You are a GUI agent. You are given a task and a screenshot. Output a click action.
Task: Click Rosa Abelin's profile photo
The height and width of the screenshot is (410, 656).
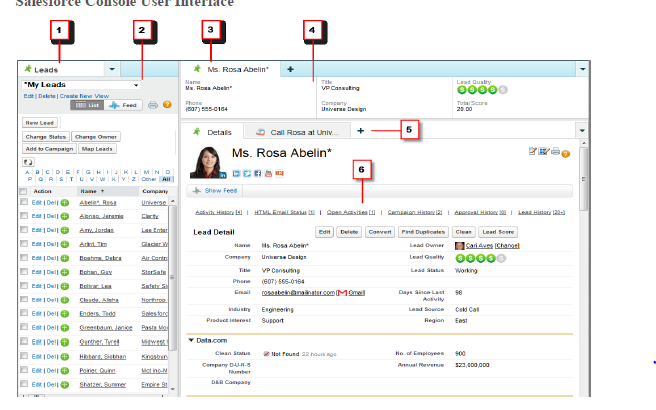(x=206, y=162)
